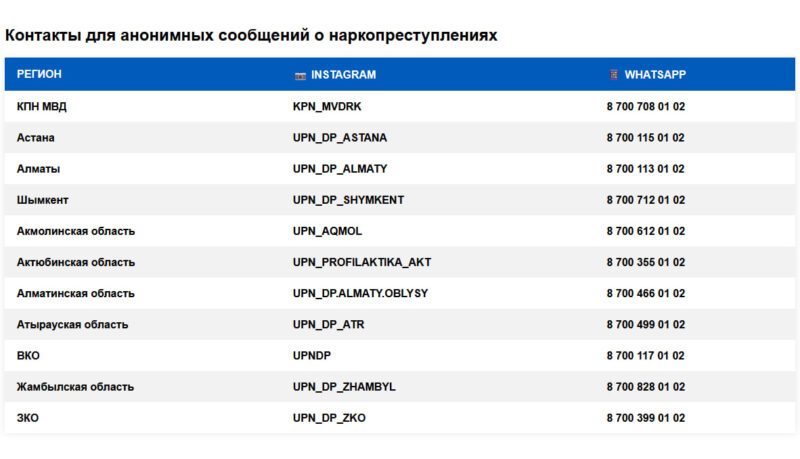
Task: Open the KPN_MVDRK Instagram handle
Action: (x=327, y=107)
